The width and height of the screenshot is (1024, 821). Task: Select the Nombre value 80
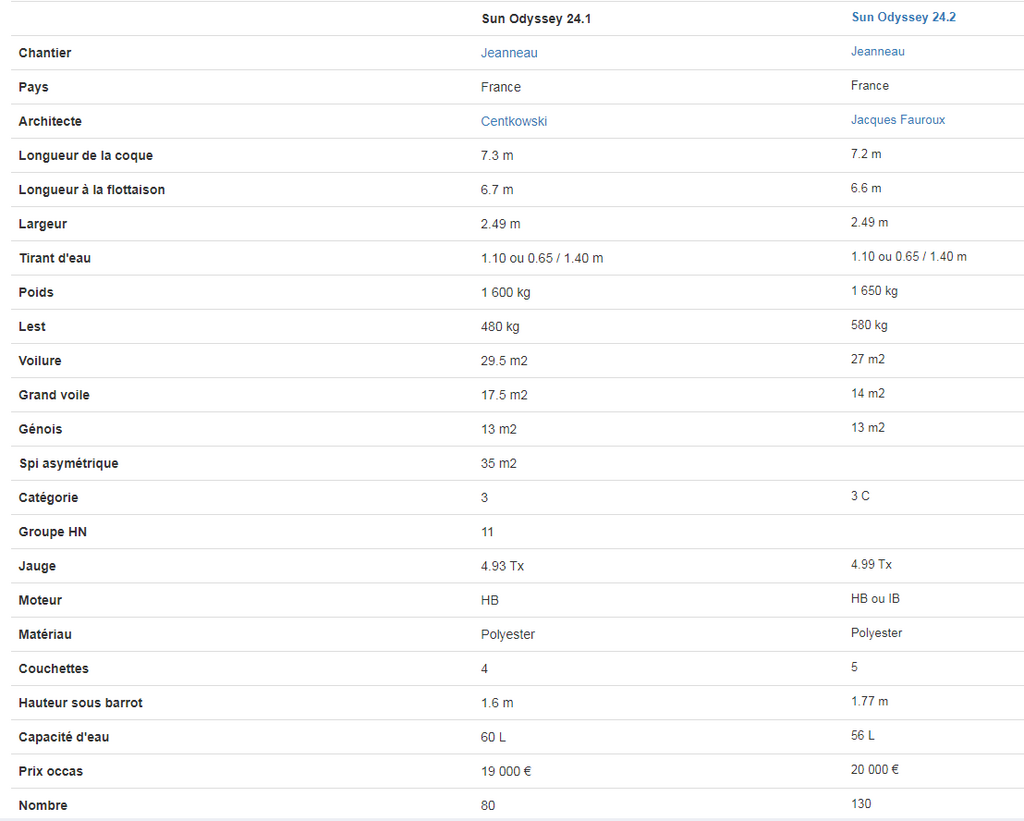[x=488, y=805]
